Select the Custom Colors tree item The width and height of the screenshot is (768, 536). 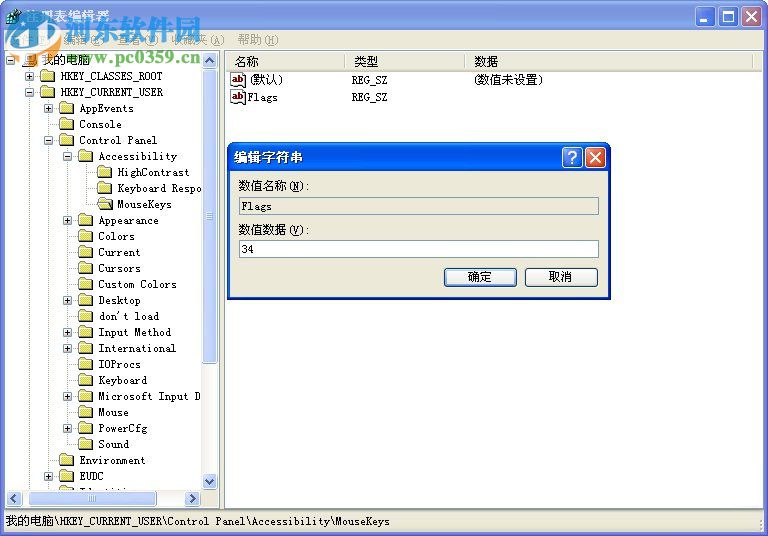coord(137,284)
